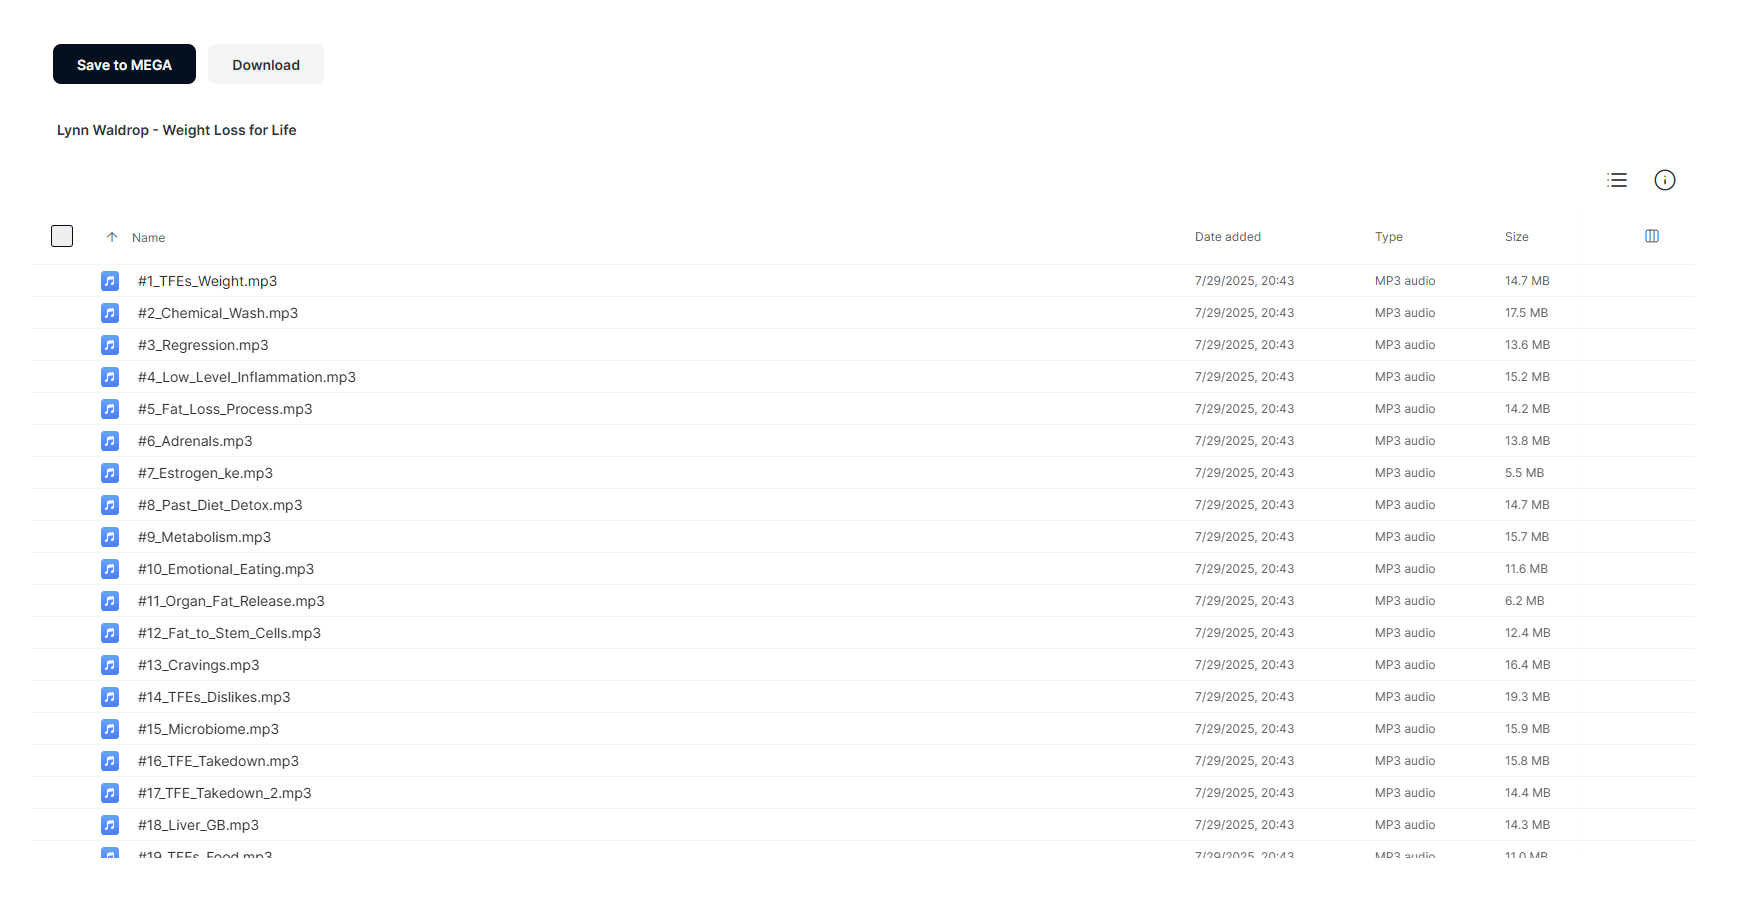Click audio icon for #13_Cravings.mp3
Screen dimensions: 1752x920
tap(110, 665)
